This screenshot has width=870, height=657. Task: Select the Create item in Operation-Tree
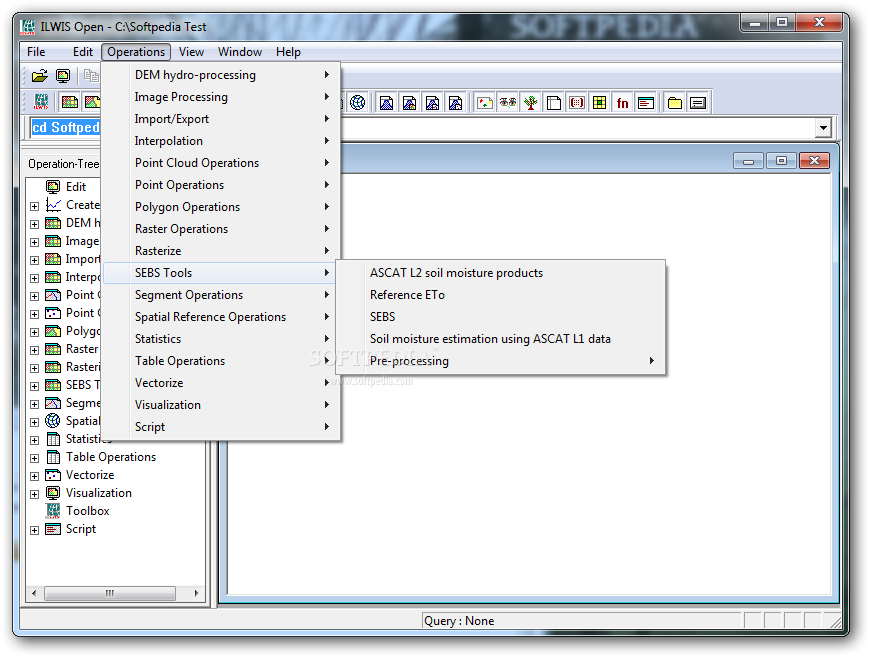click(83, 205)
